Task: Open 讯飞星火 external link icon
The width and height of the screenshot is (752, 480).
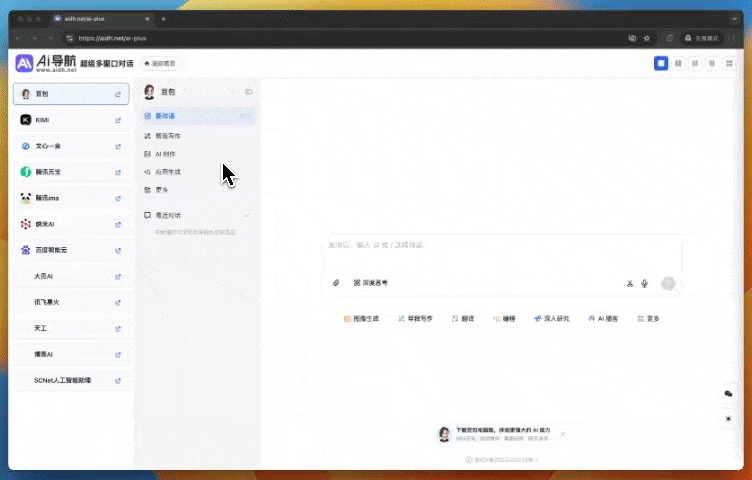Action: click(118, 303)
